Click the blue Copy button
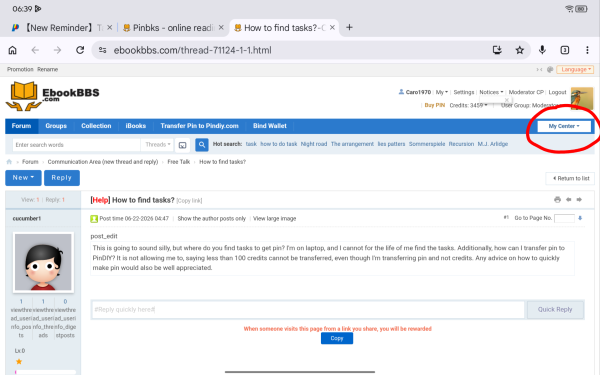The height and width of the screenshot is (375, 600). pos(337,338)
